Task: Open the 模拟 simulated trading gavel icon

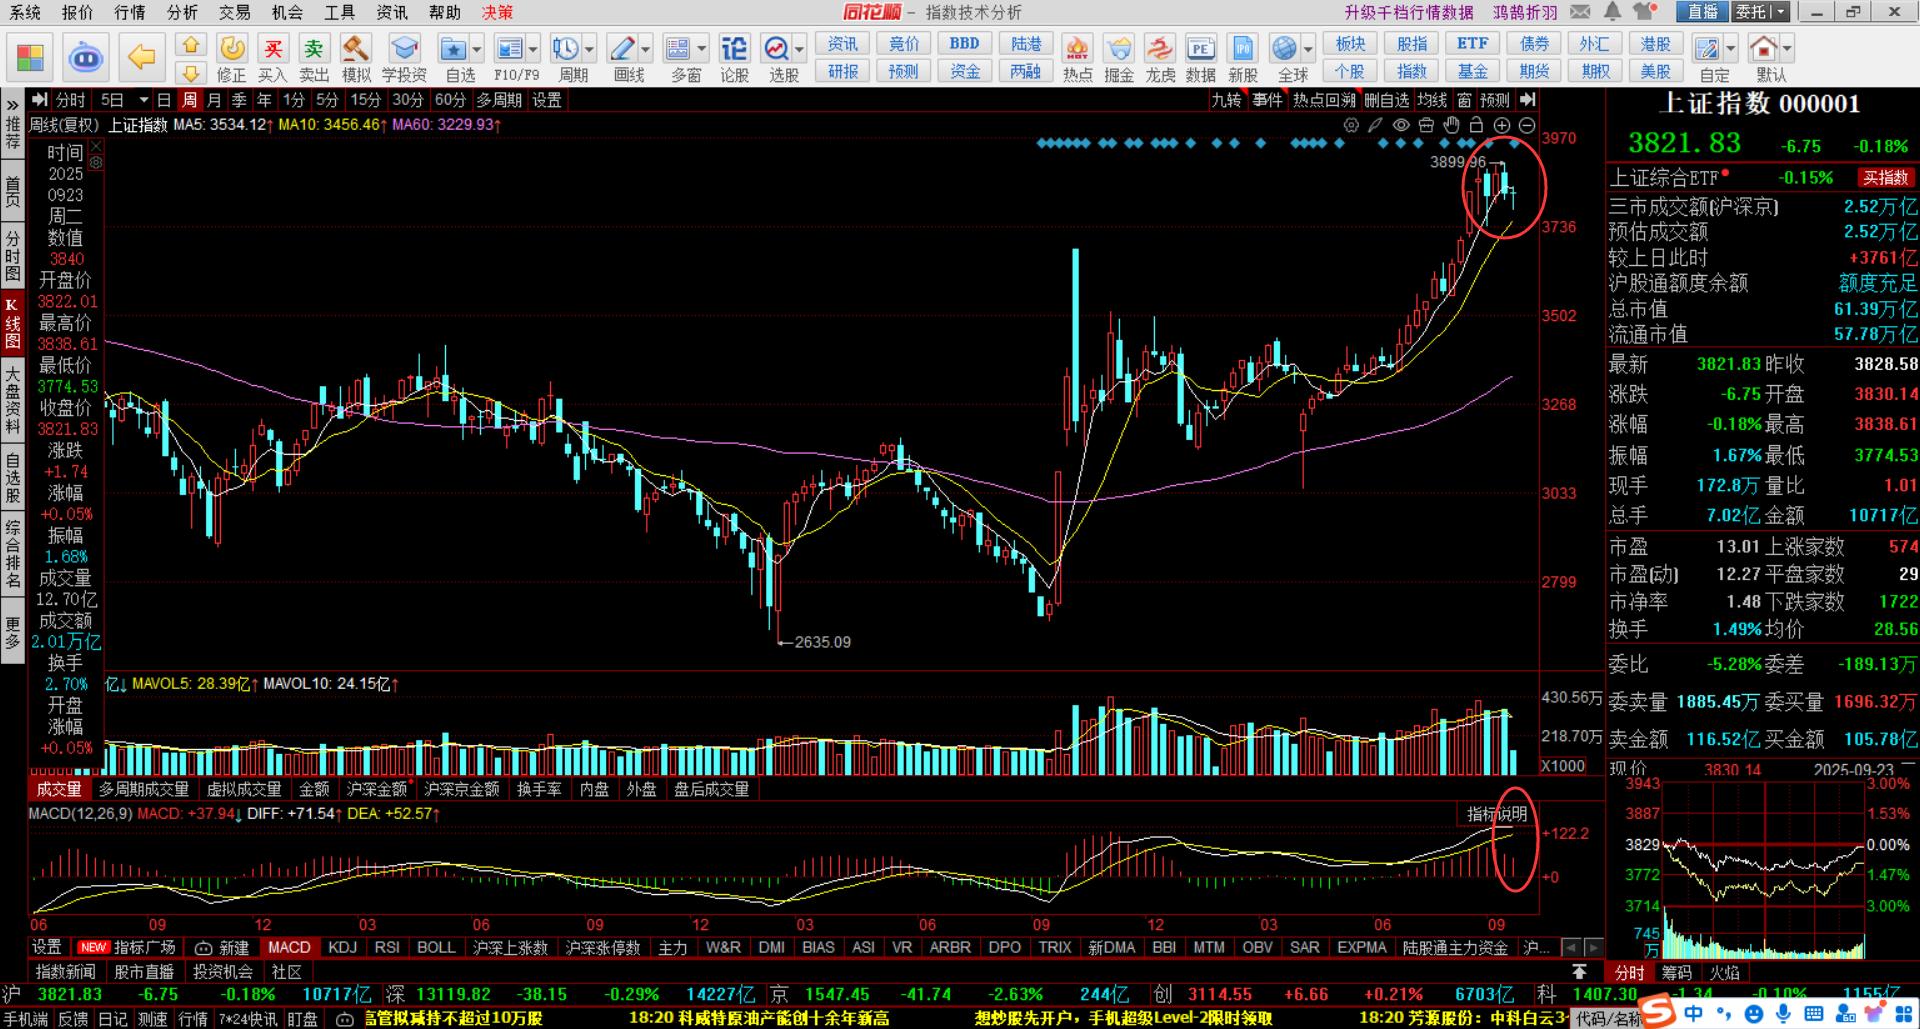Action: click(x=356, y=58)
